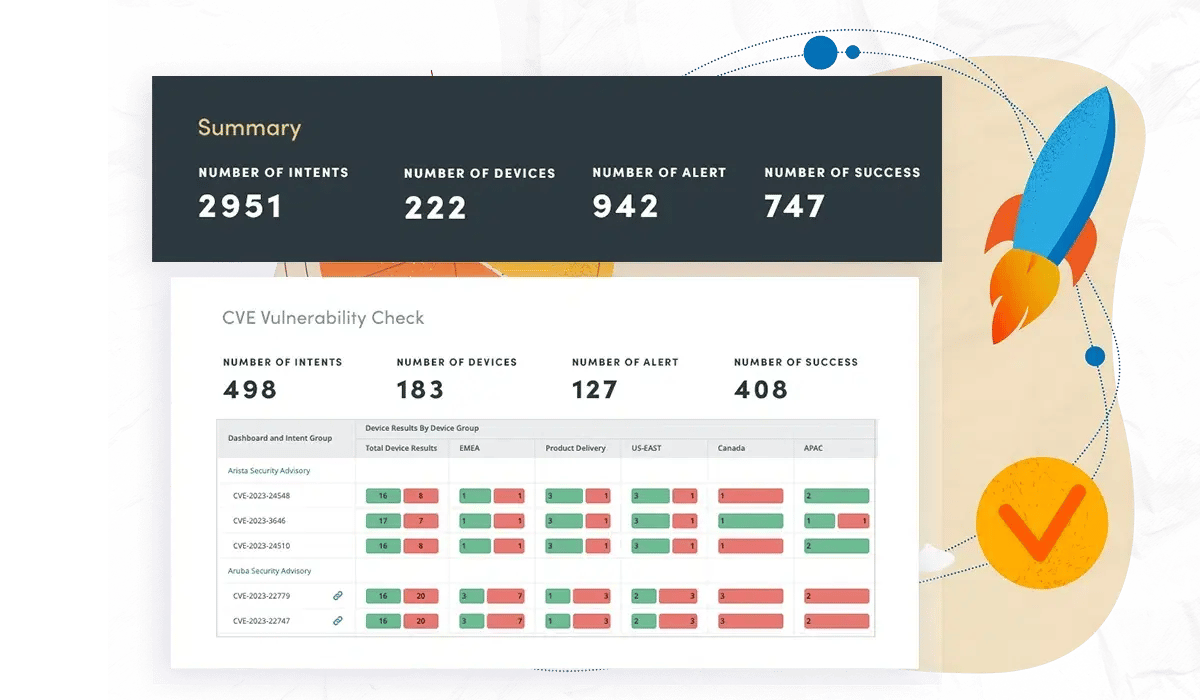1200x700 pixels.
Task: Collapse the Aruba Security Advisory group
Action: [x=269, y=570]
